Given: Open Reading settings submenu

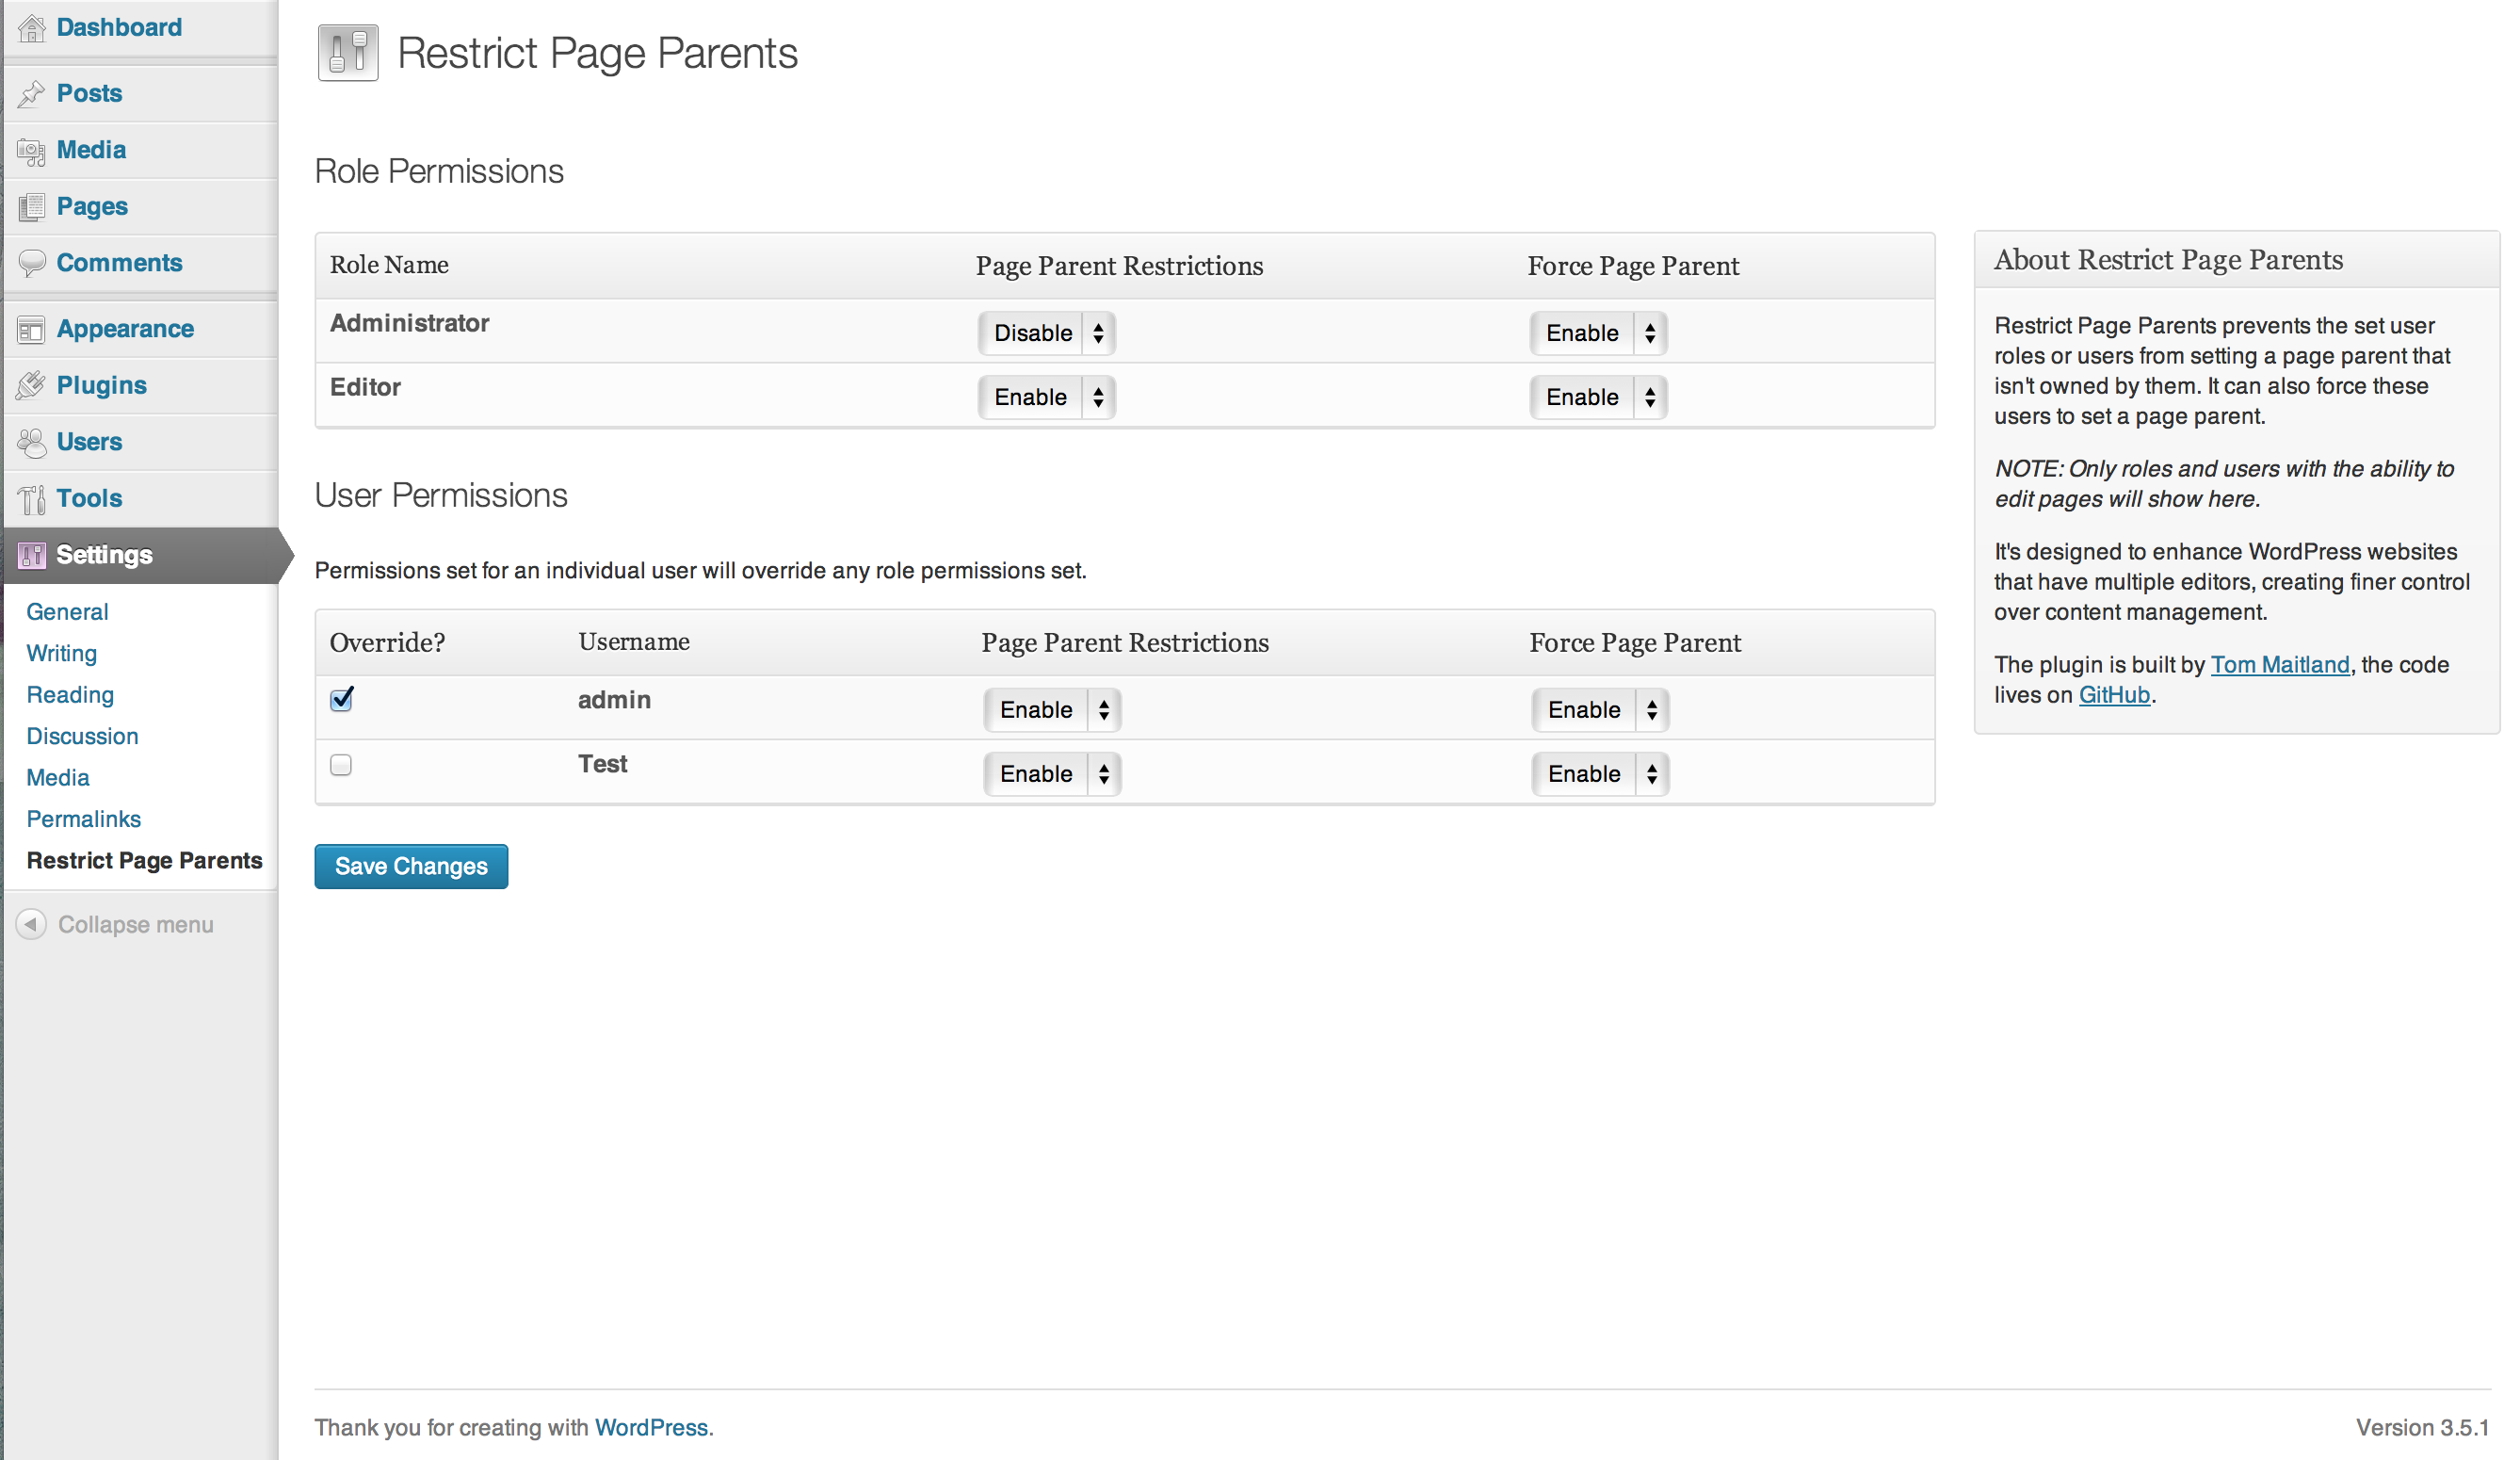Looking at the screenshot, I should coord(70,695).
